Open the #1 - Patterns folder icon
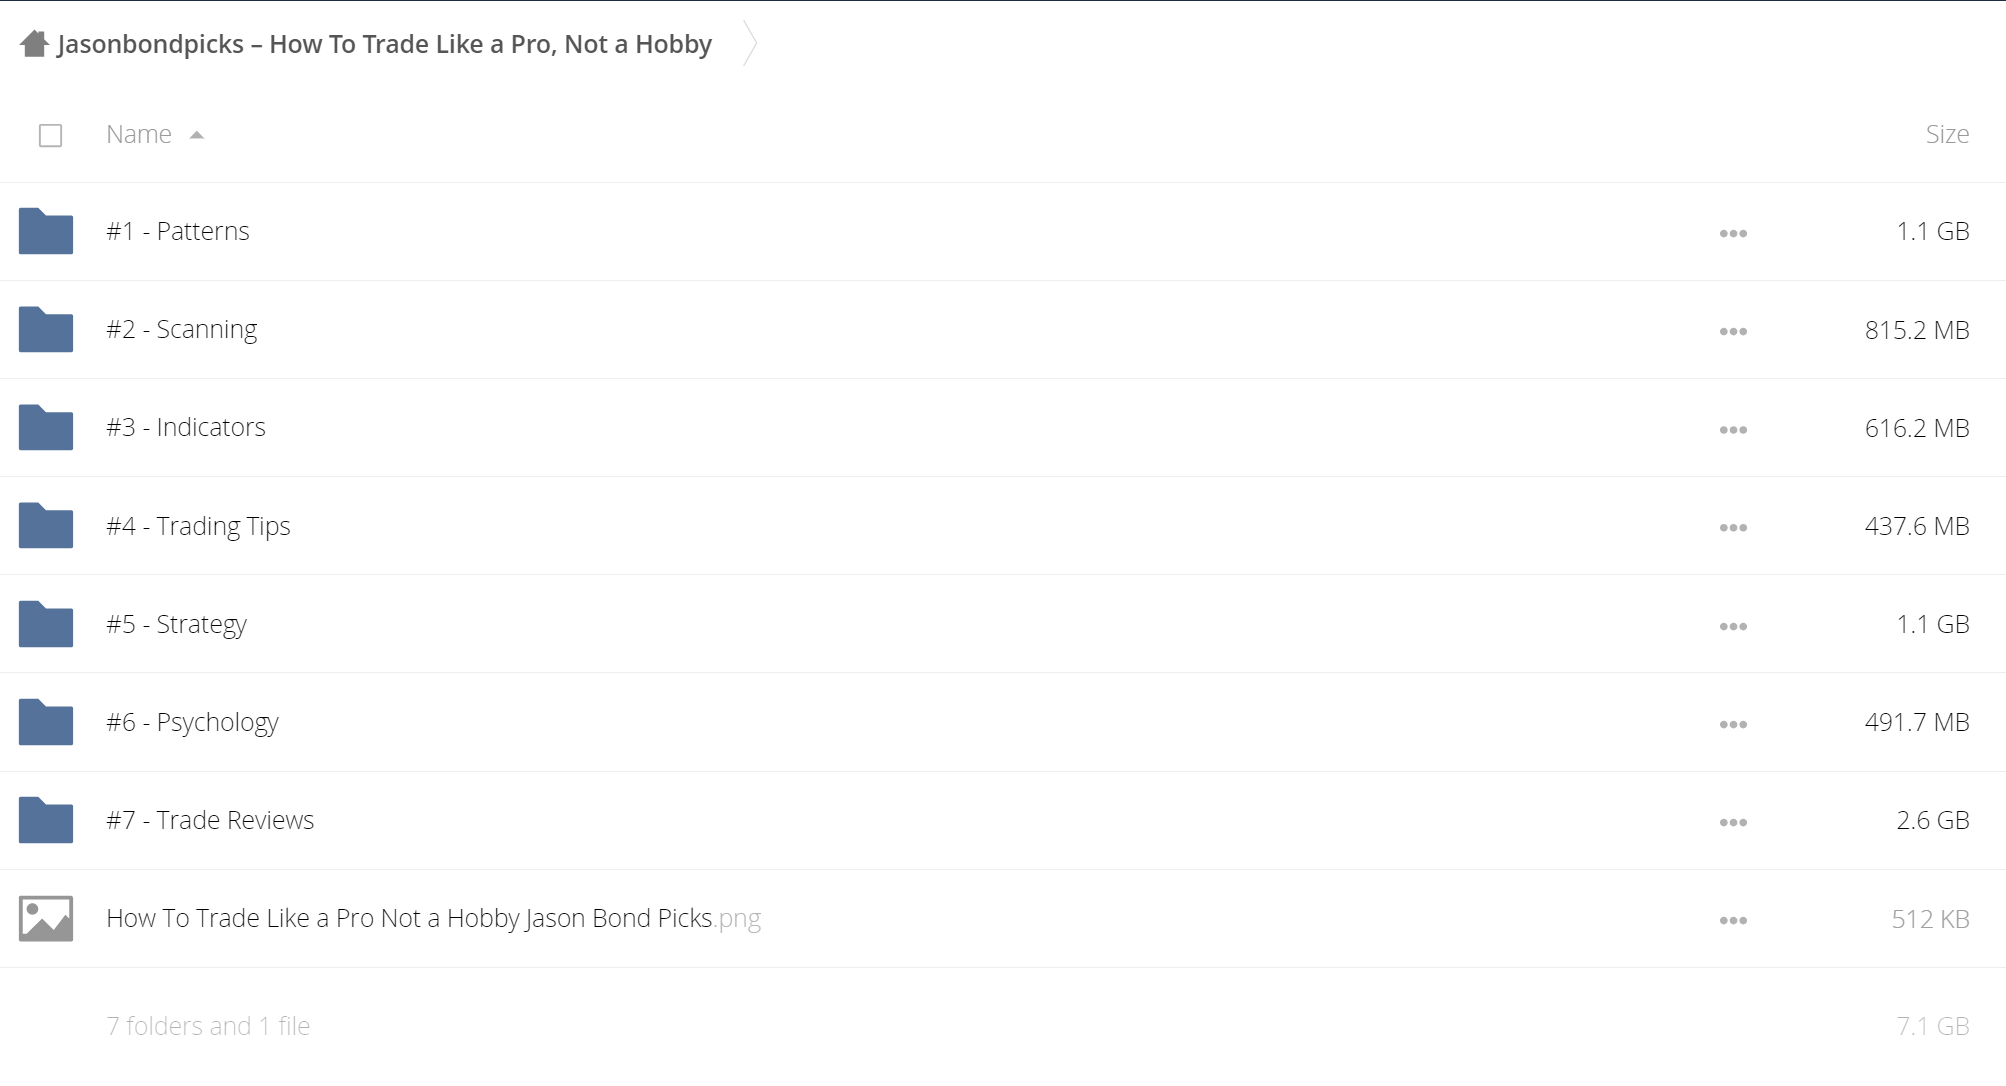 click(46, 231)
